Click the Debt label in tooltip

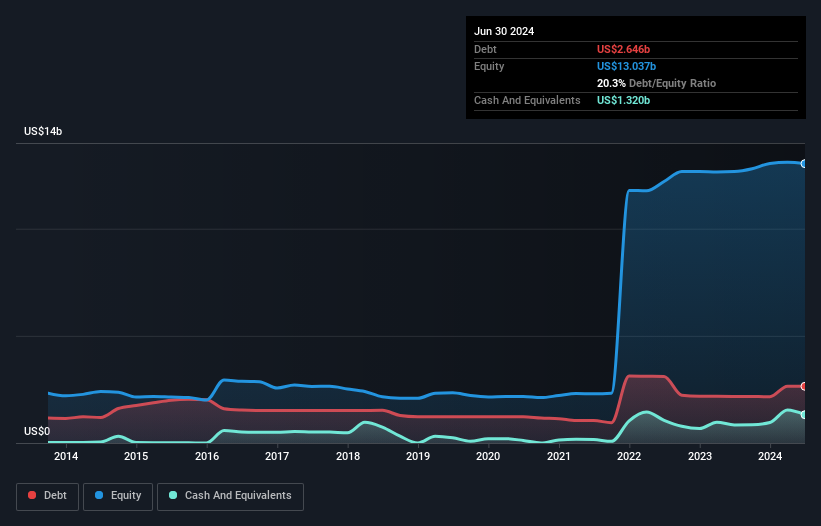click(x=485, y=49)
